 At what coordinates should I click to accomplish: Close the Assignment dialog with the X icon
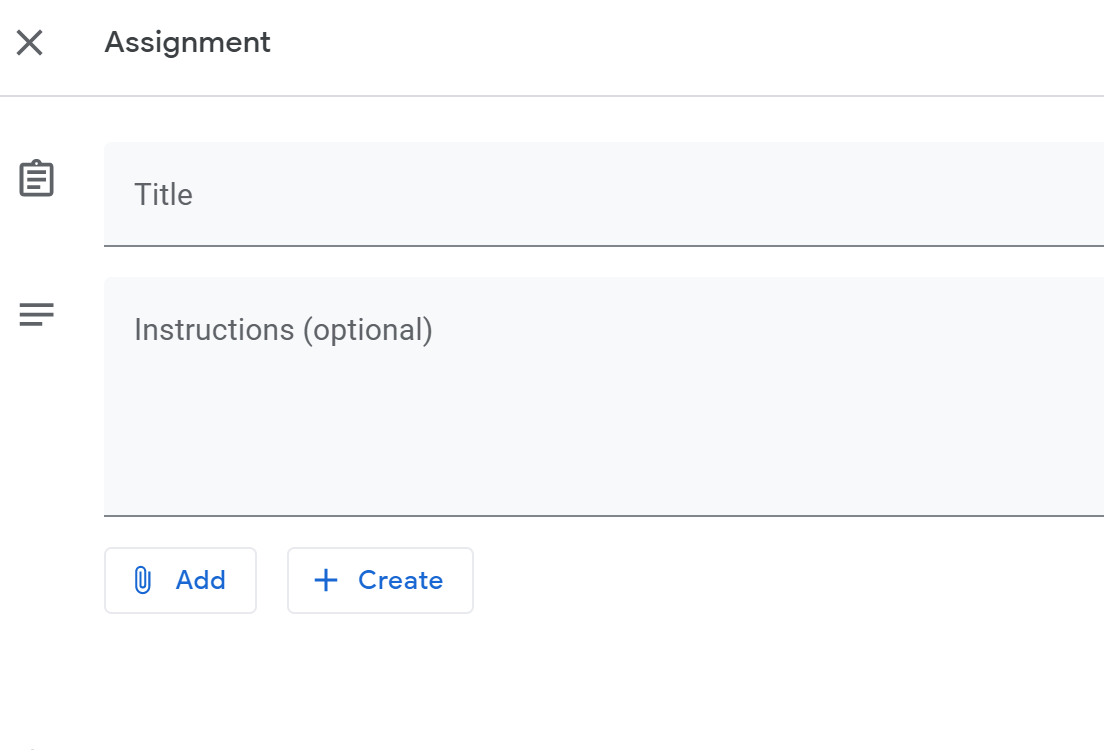30,43
